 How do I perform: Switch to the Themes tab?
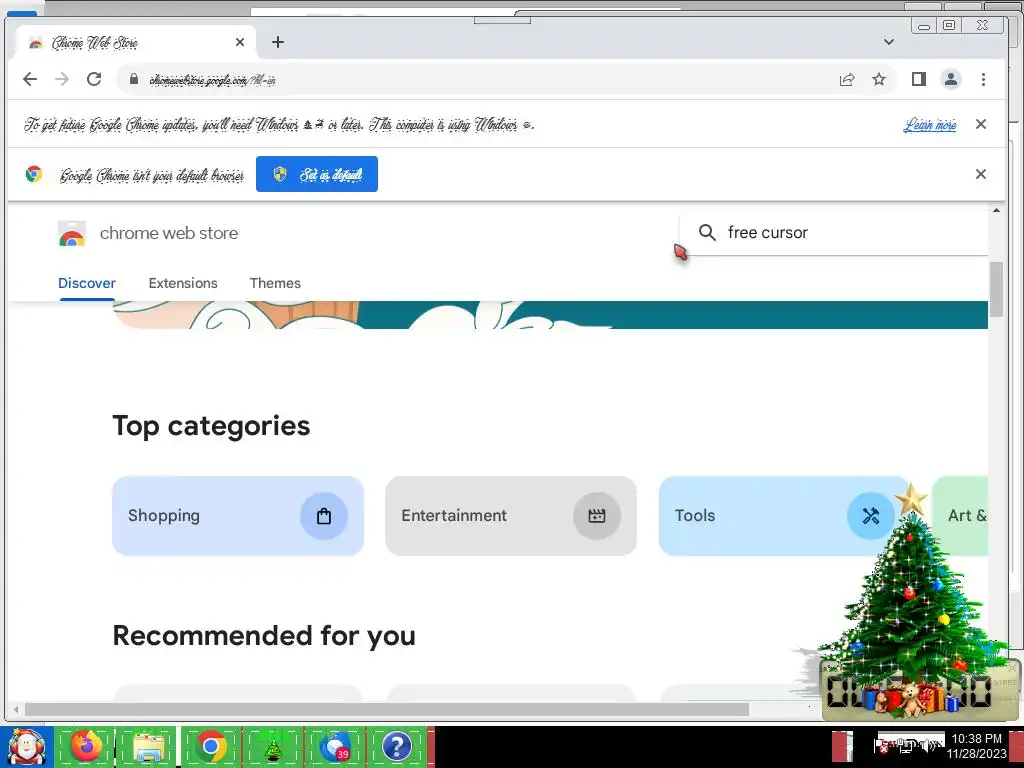tap(275, 283)
